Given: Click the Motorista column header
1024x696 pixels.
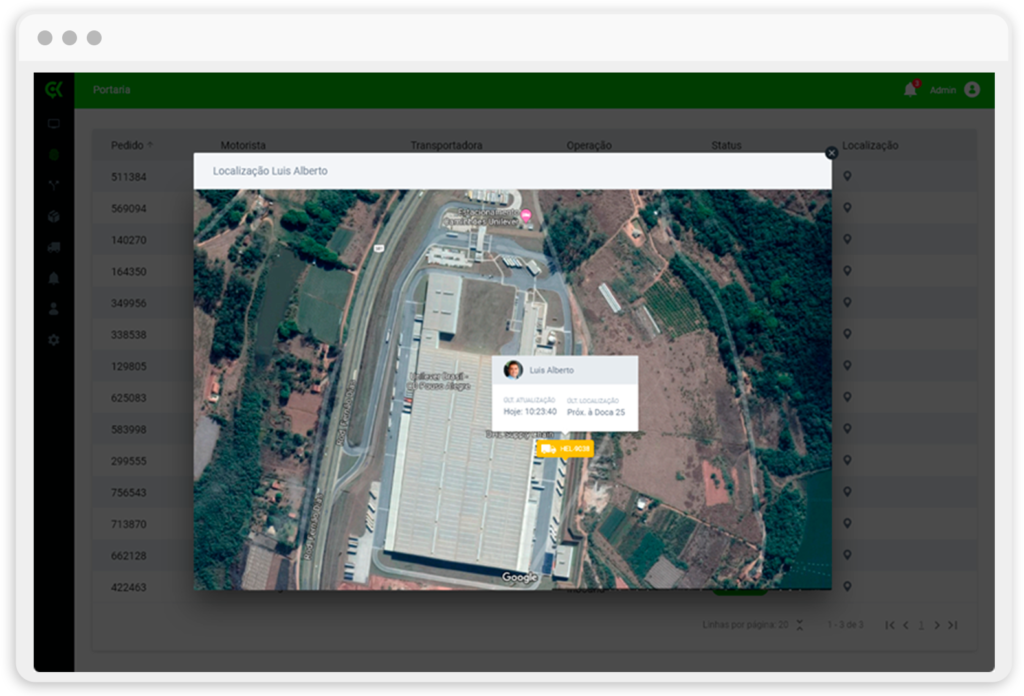Looking at the screenshot, I should pyautogui.click(x=243, y=145).
